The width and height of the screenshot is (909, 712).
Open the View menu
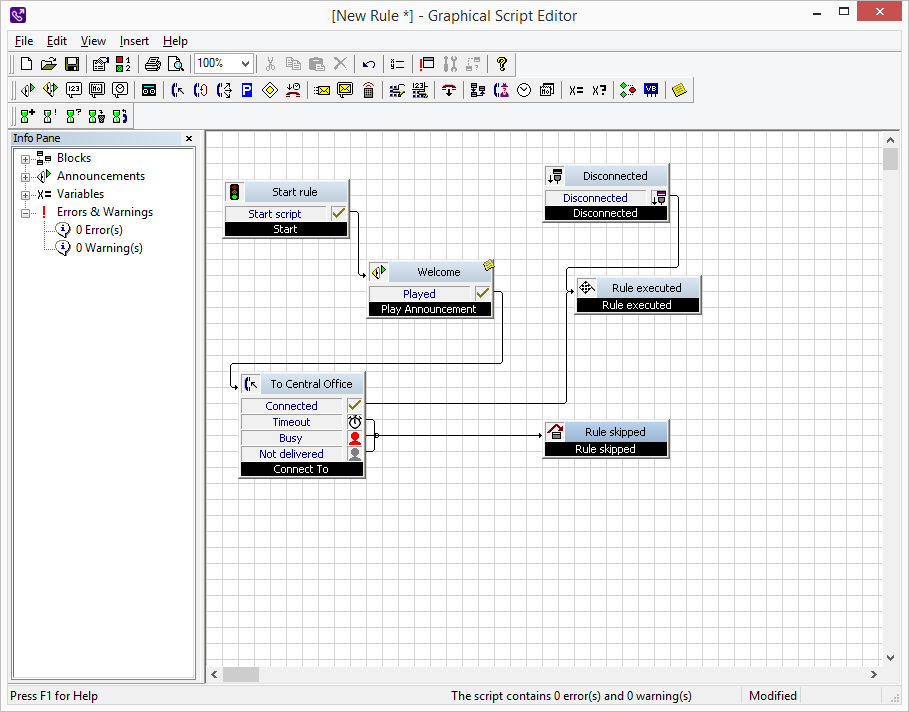[93, 41]
